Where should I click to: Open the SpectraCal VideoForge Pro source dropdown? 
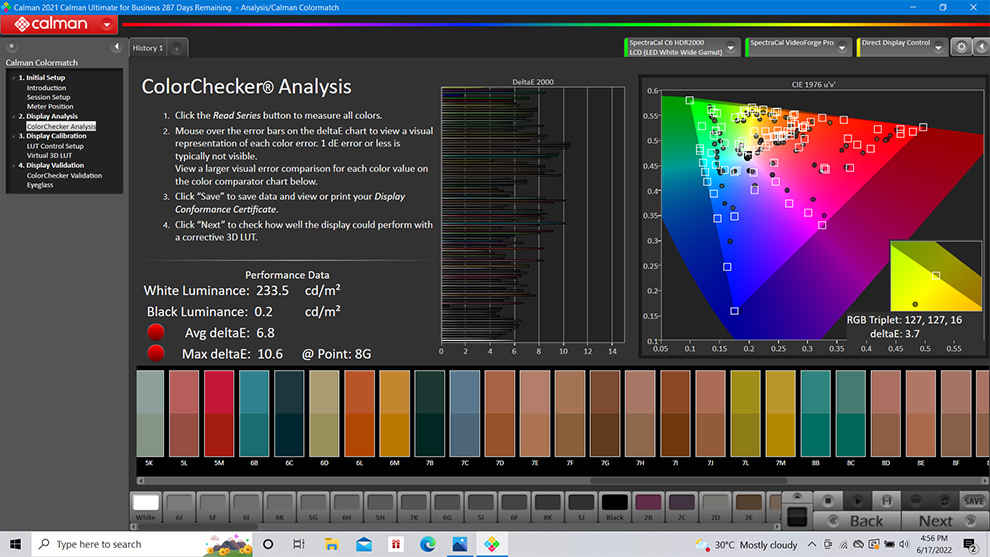[842, 47]
